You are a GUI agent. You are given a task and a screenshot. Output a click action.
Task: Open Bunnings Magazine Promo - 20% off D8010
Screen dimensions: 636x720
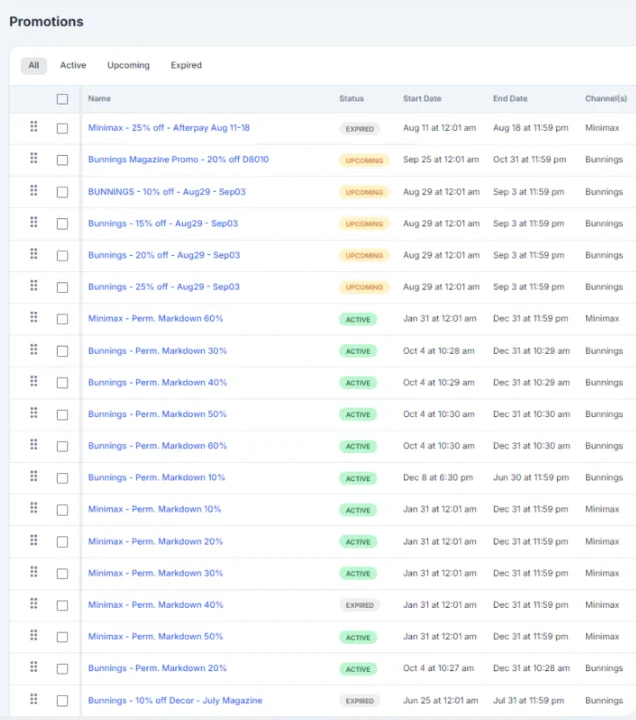click(178, 159)
